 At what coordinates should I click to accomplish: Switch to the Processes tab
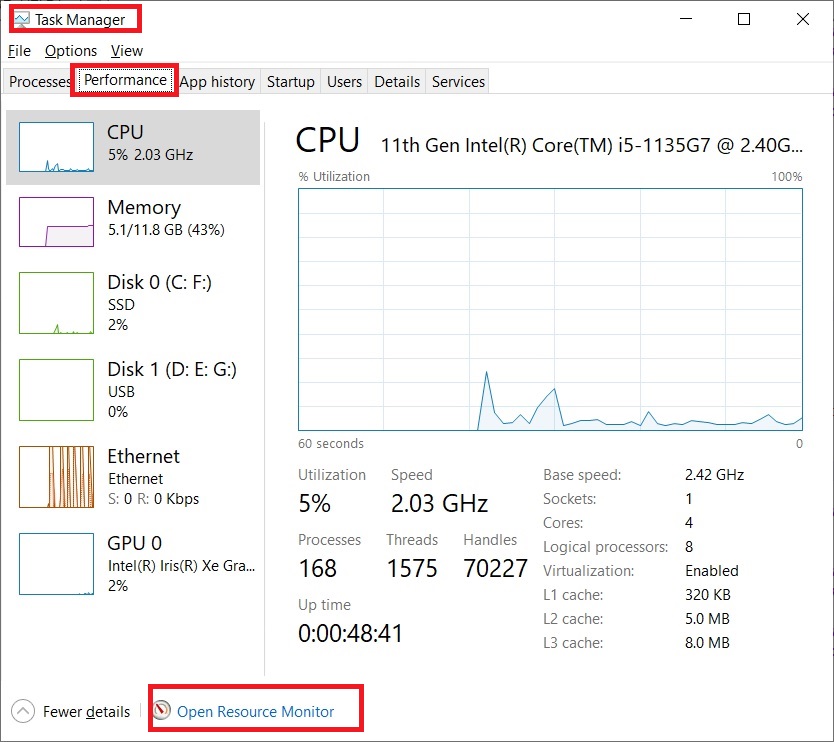coord(40,82)
